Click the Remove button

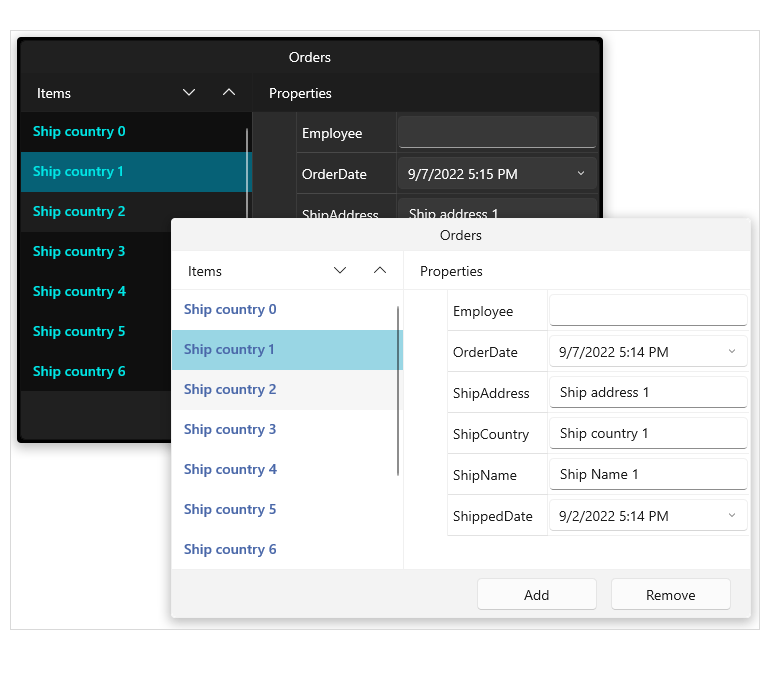(670, 595)
